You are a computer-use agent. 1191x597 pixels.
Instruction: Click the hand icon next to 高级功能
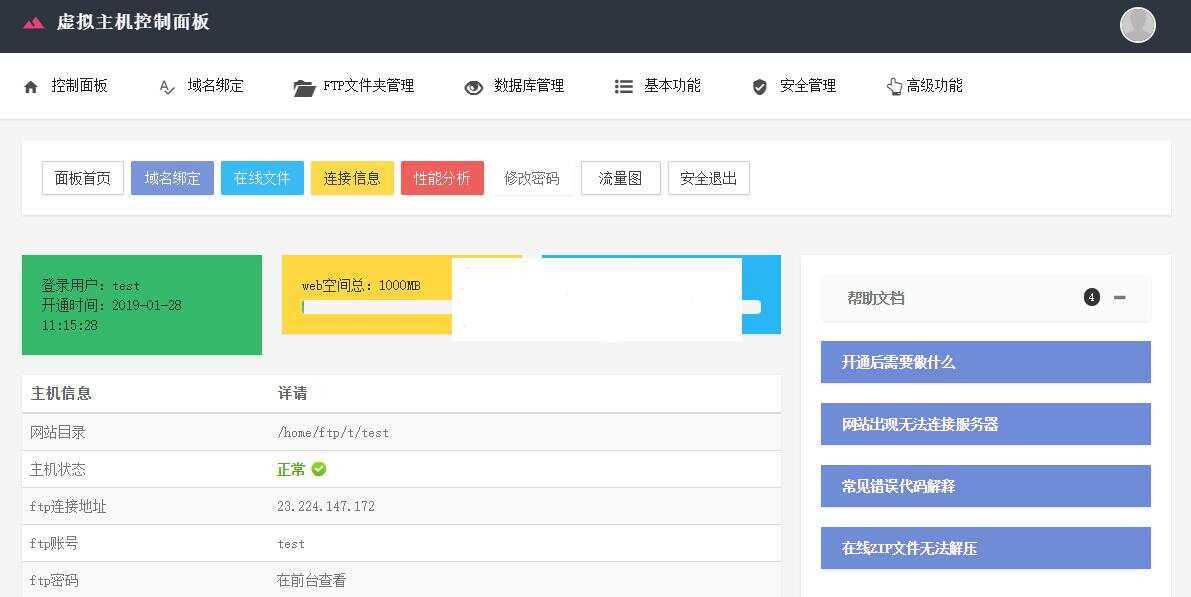[895, 86]
